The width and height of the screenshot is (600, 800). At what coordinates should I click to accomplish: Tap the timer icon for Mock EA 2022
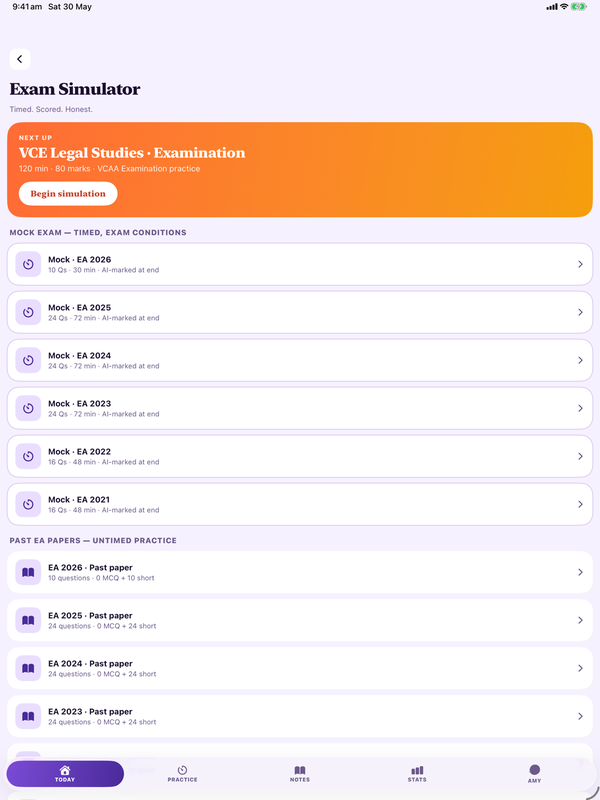(28, 456)
